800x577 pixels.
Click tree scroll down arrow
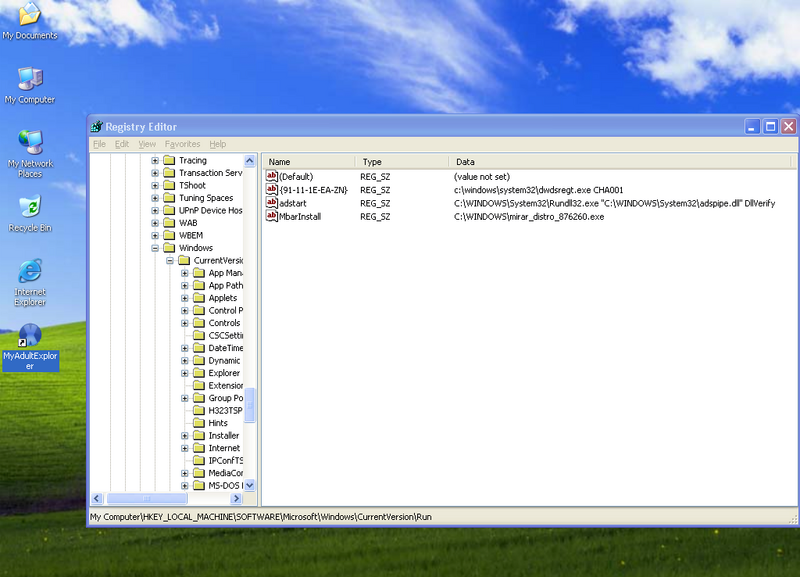tap(249, 485)
